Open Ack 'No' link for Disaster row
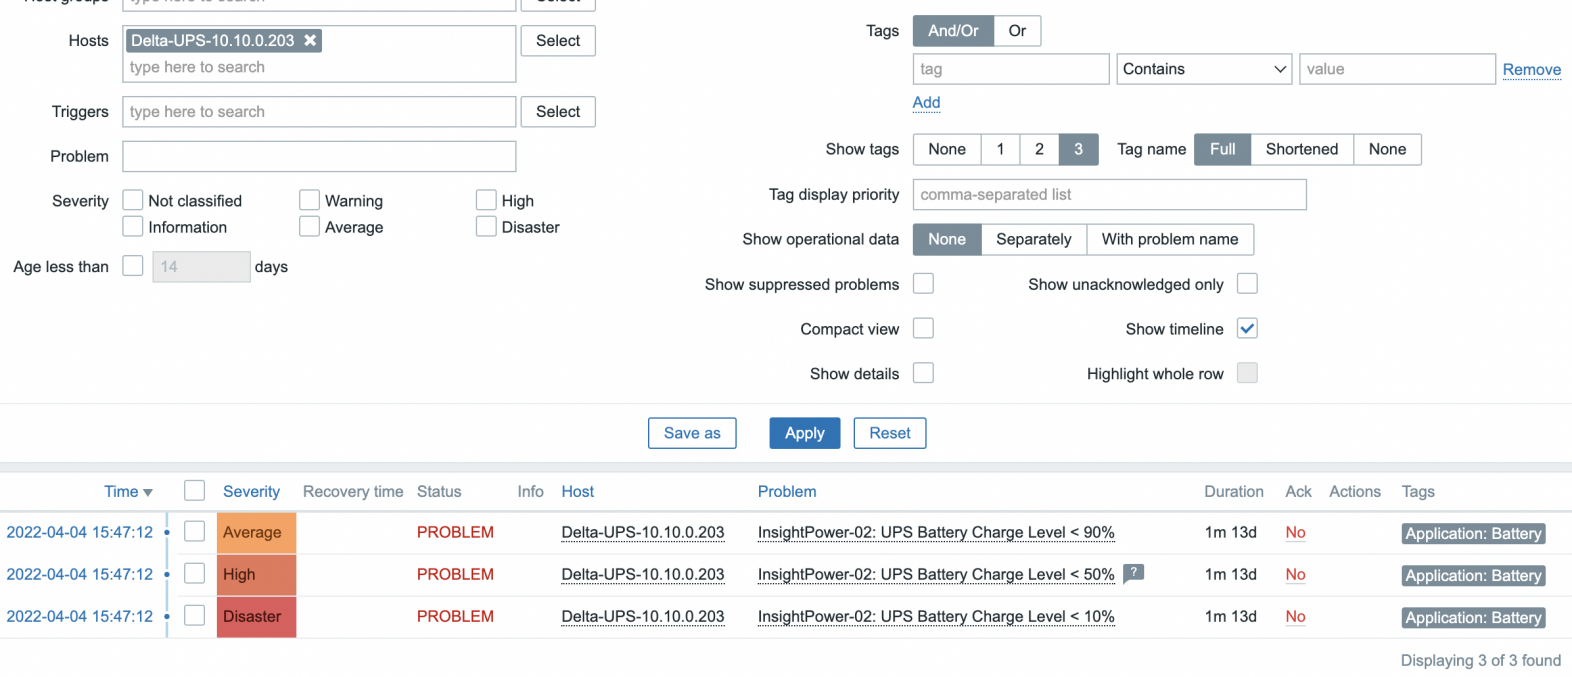 [1295, 616]
